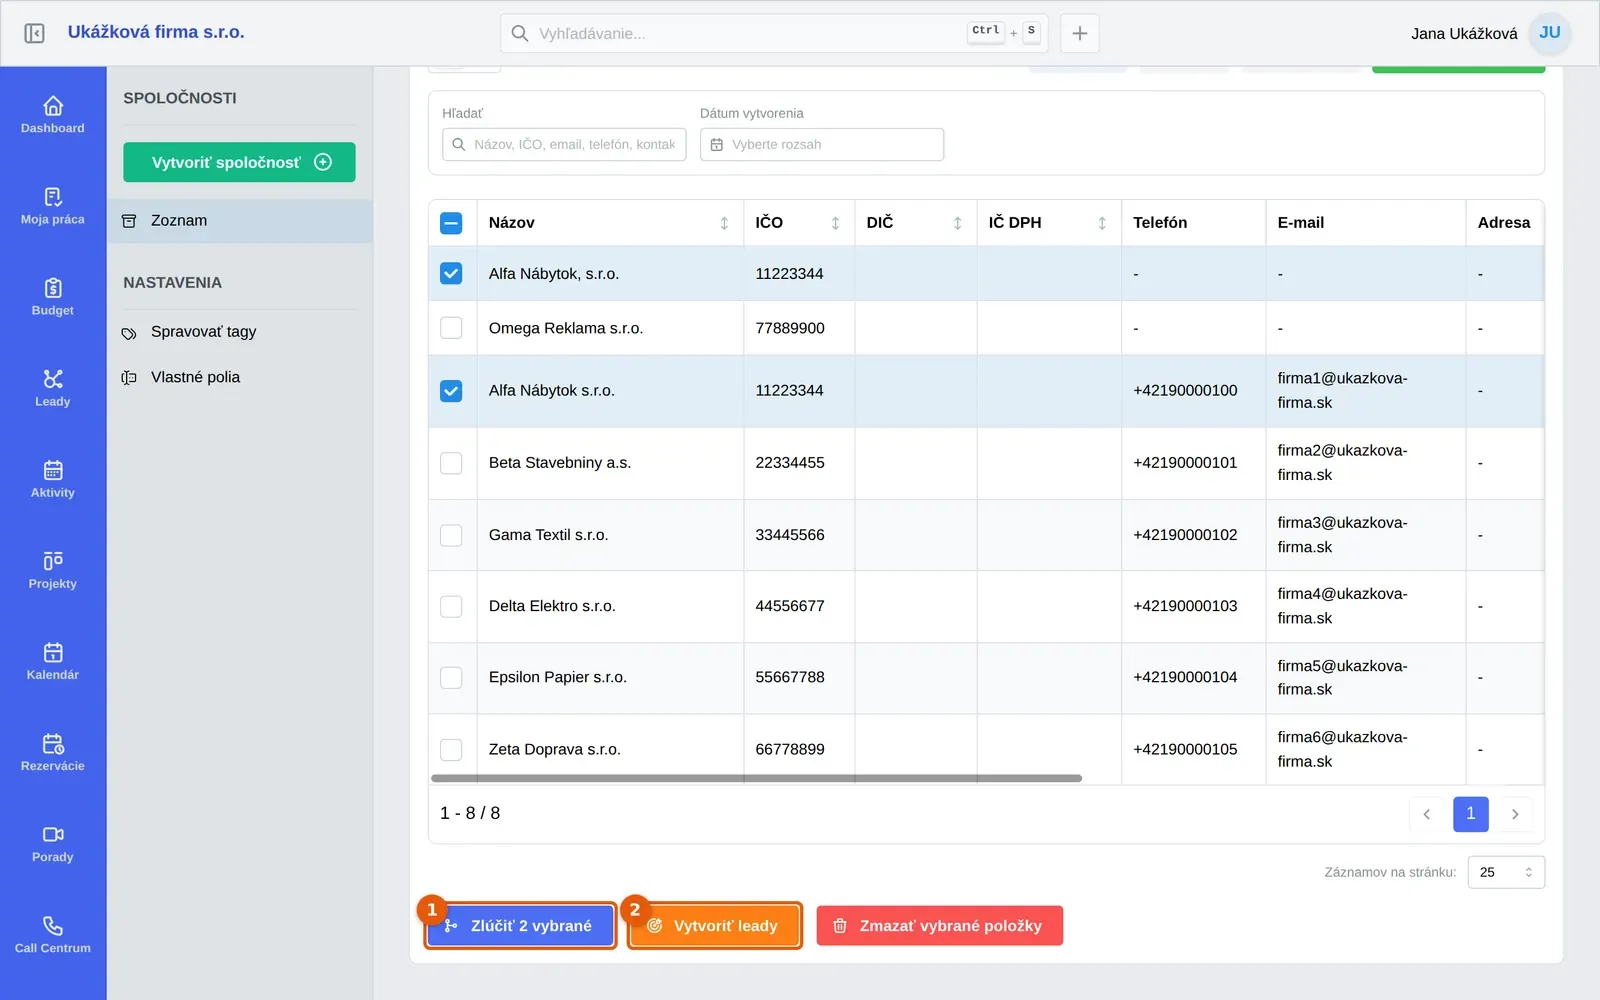Open Moja práca in sidebar

tap(53, 205)
